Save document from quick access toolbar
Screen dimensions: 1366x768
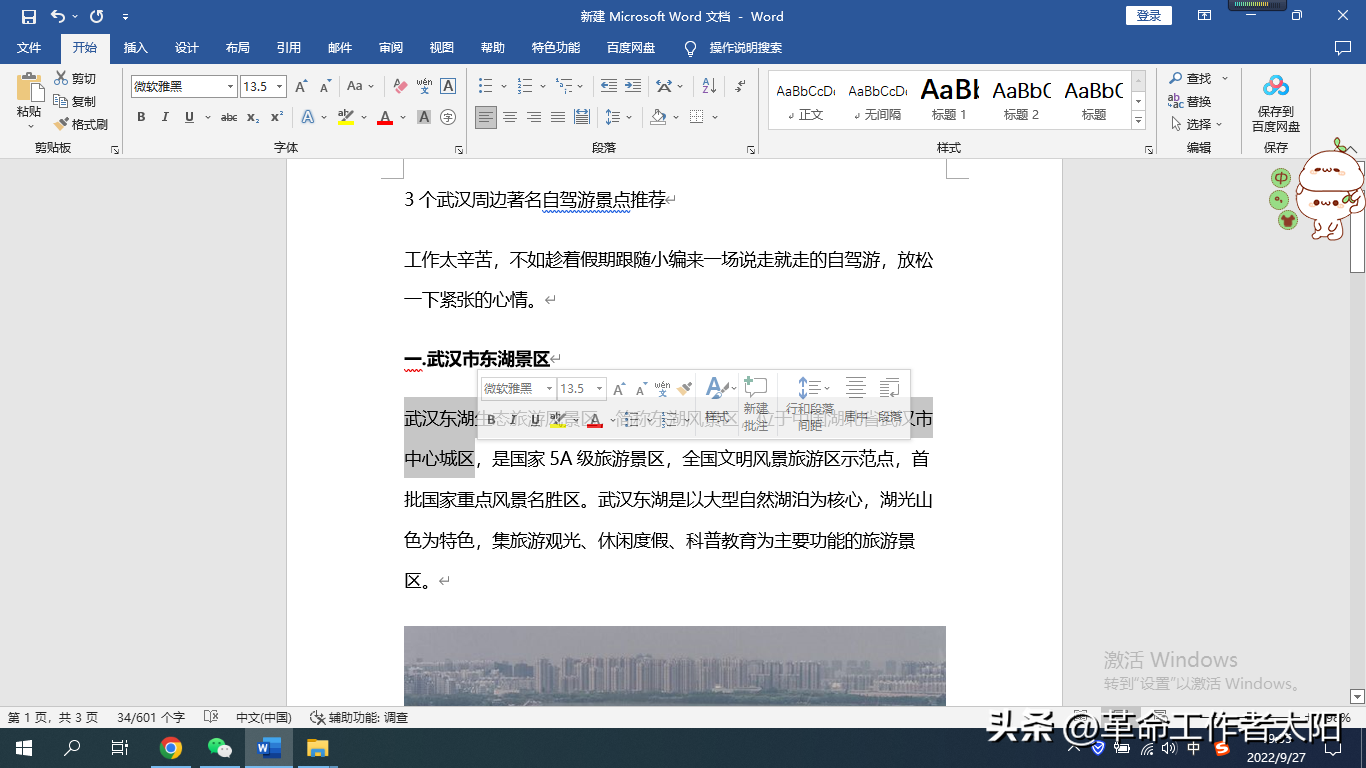(29, 16)
